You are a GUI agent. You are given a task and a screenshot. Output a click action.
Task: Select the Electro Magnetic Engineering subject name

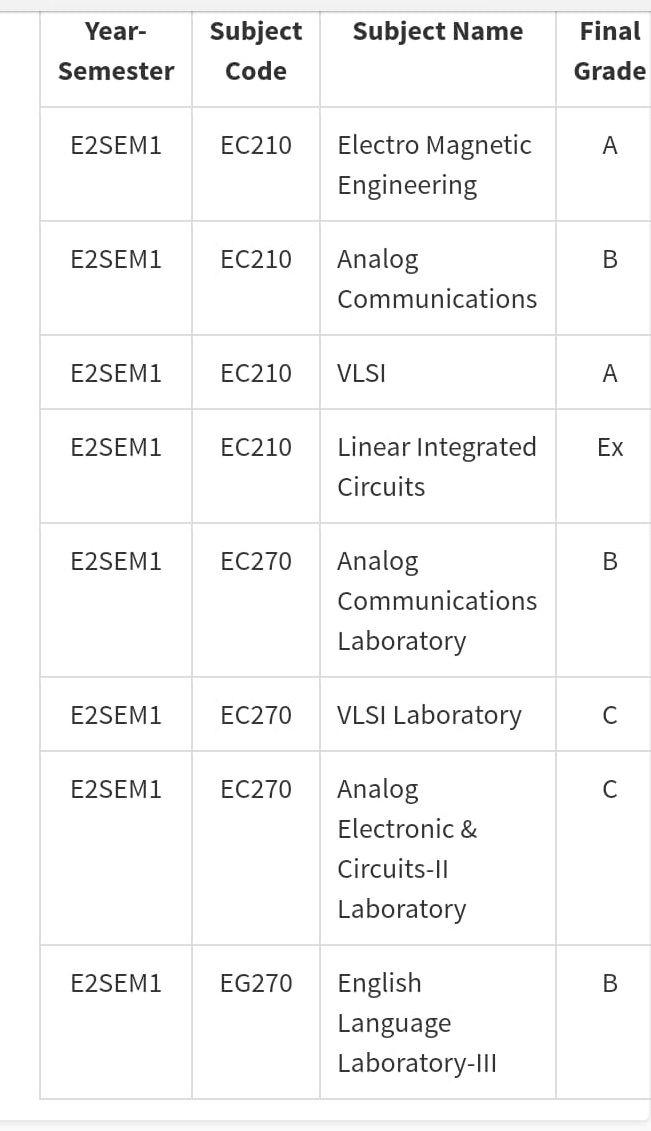click(435, 165)
